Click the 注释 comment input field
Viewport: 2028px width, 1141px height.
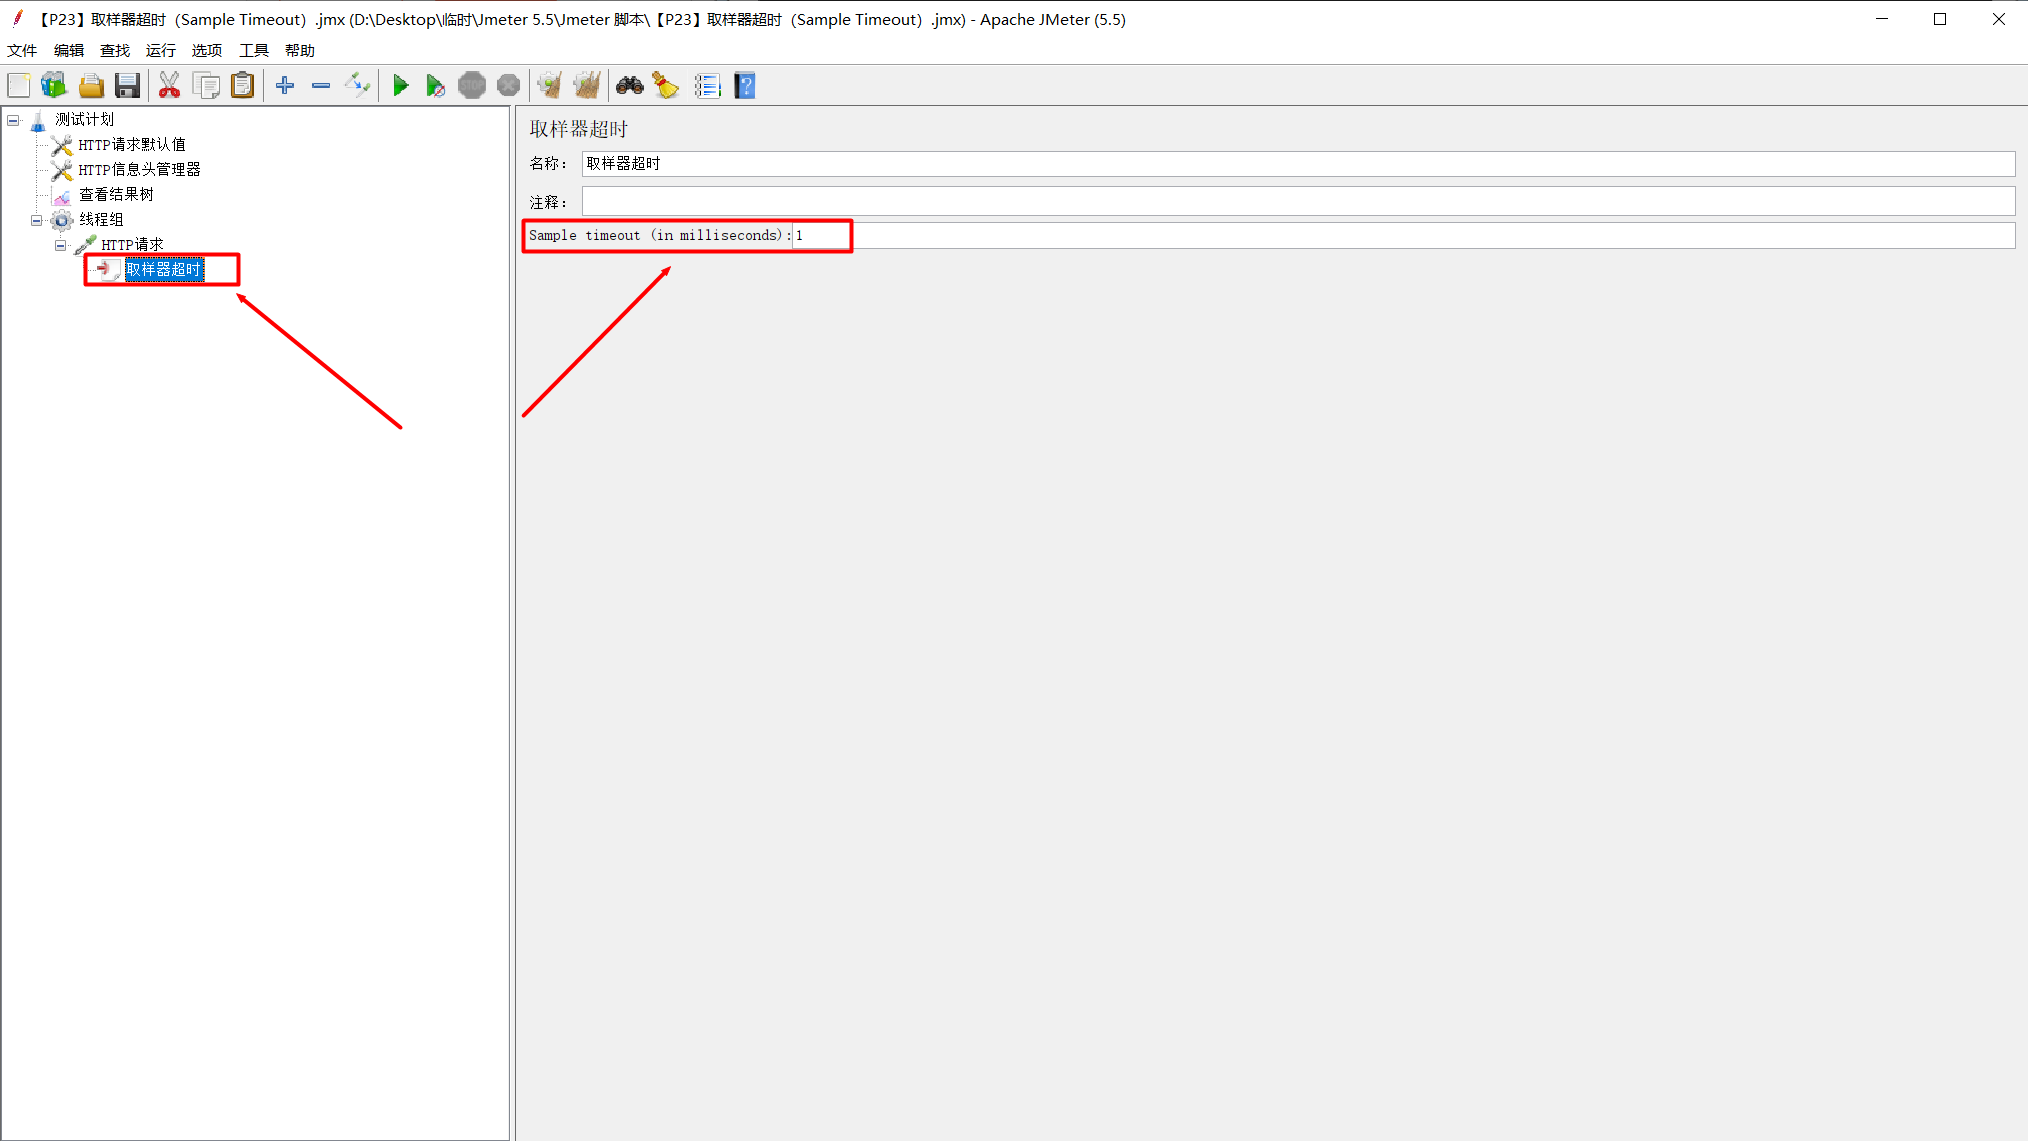pyautogui.click(x=1298, y=202)
